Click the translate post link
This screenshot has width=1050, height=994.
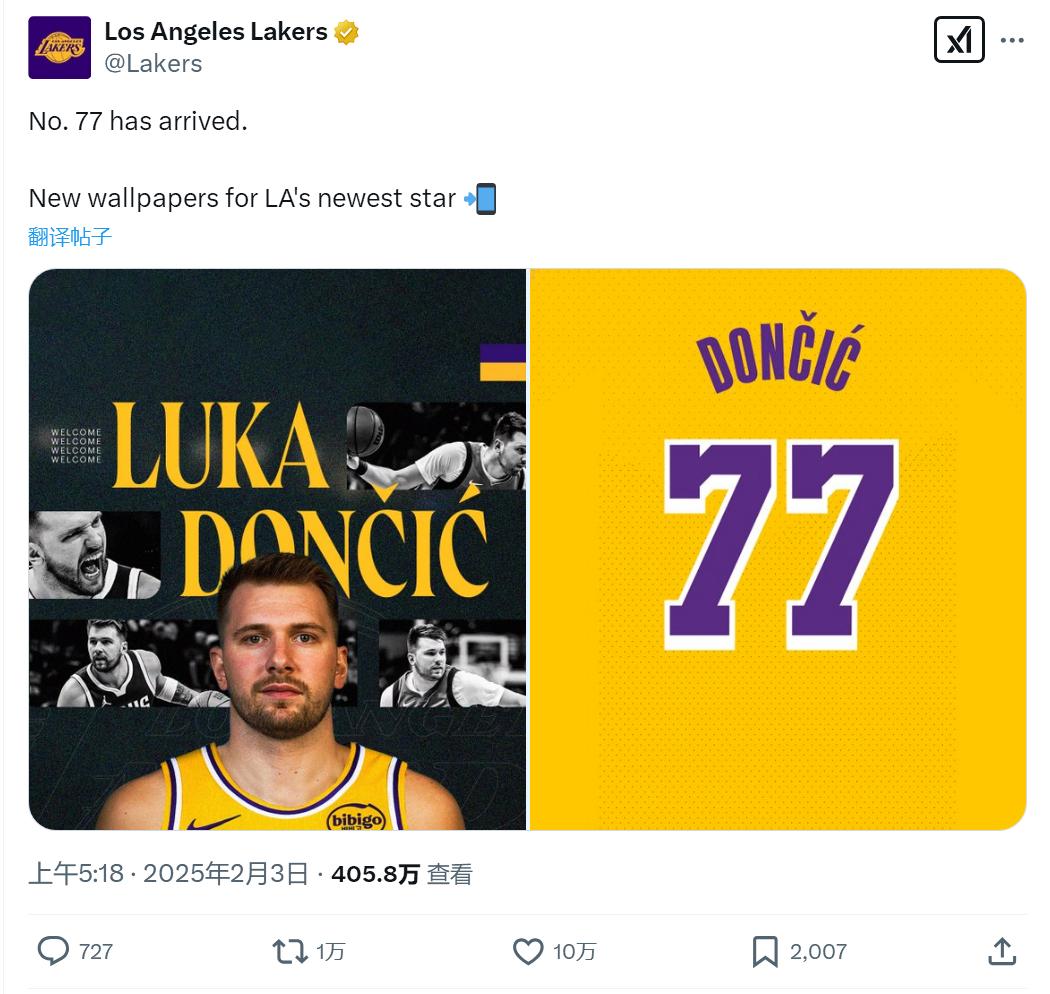click(x=70, y=237)
